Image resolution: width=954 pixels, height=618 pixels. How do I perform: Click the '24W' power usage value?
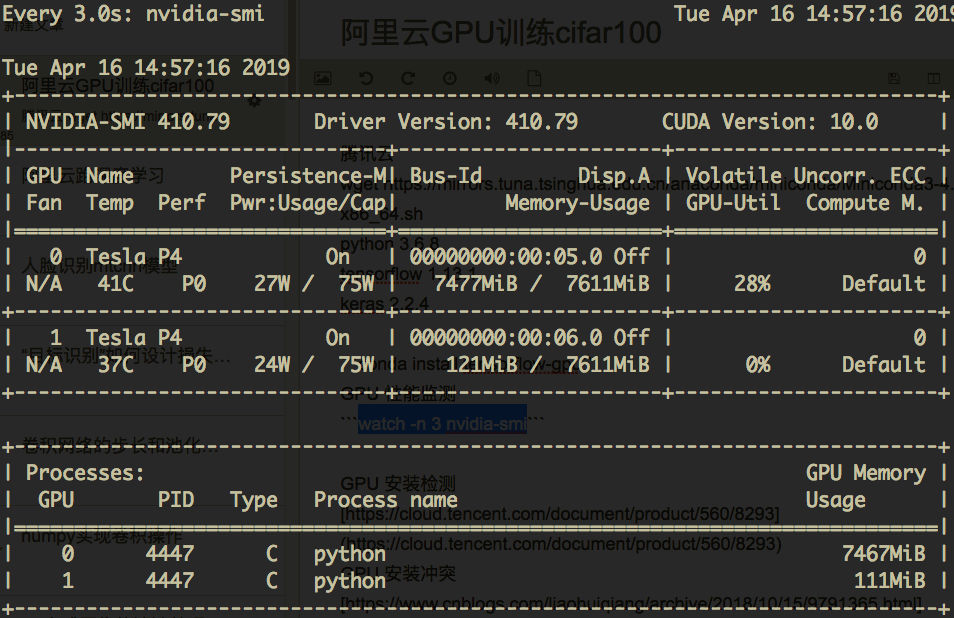272,364
